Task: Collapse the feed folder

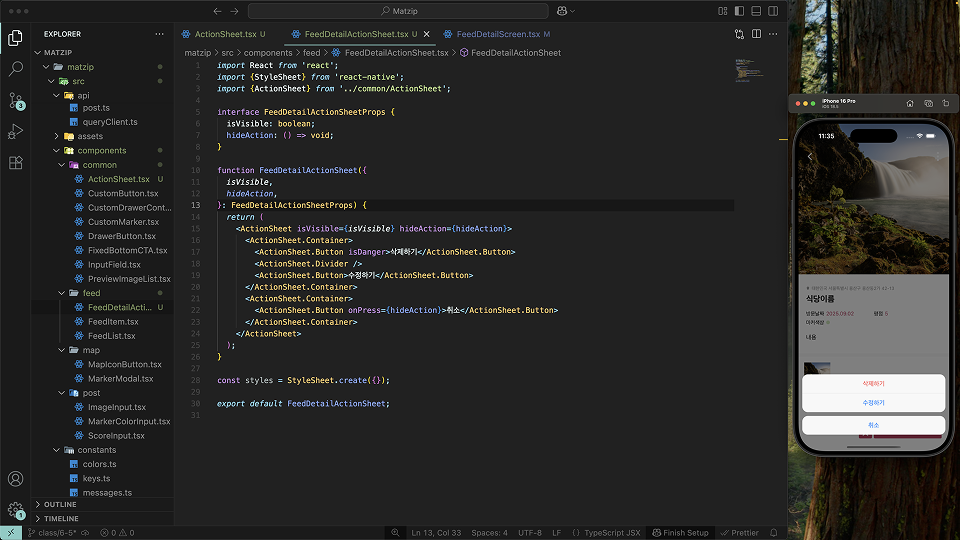Action: (91, 293)
